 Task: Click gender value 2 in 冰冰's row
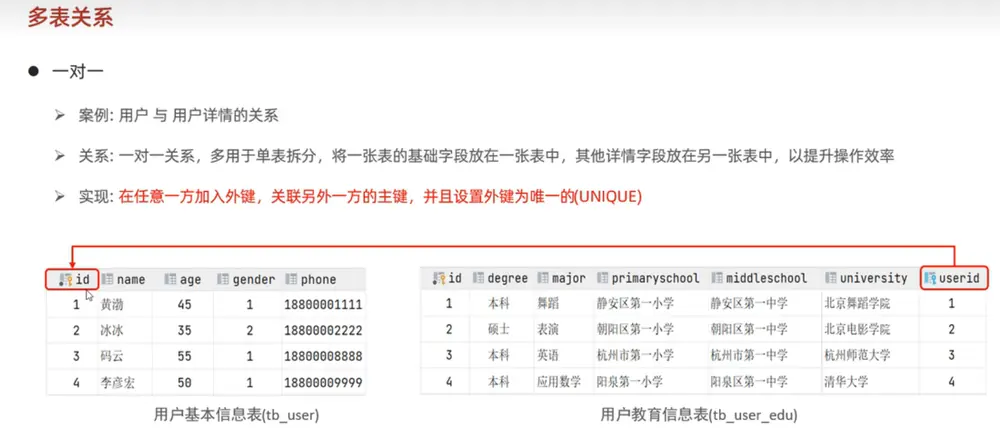click(249, 331)
